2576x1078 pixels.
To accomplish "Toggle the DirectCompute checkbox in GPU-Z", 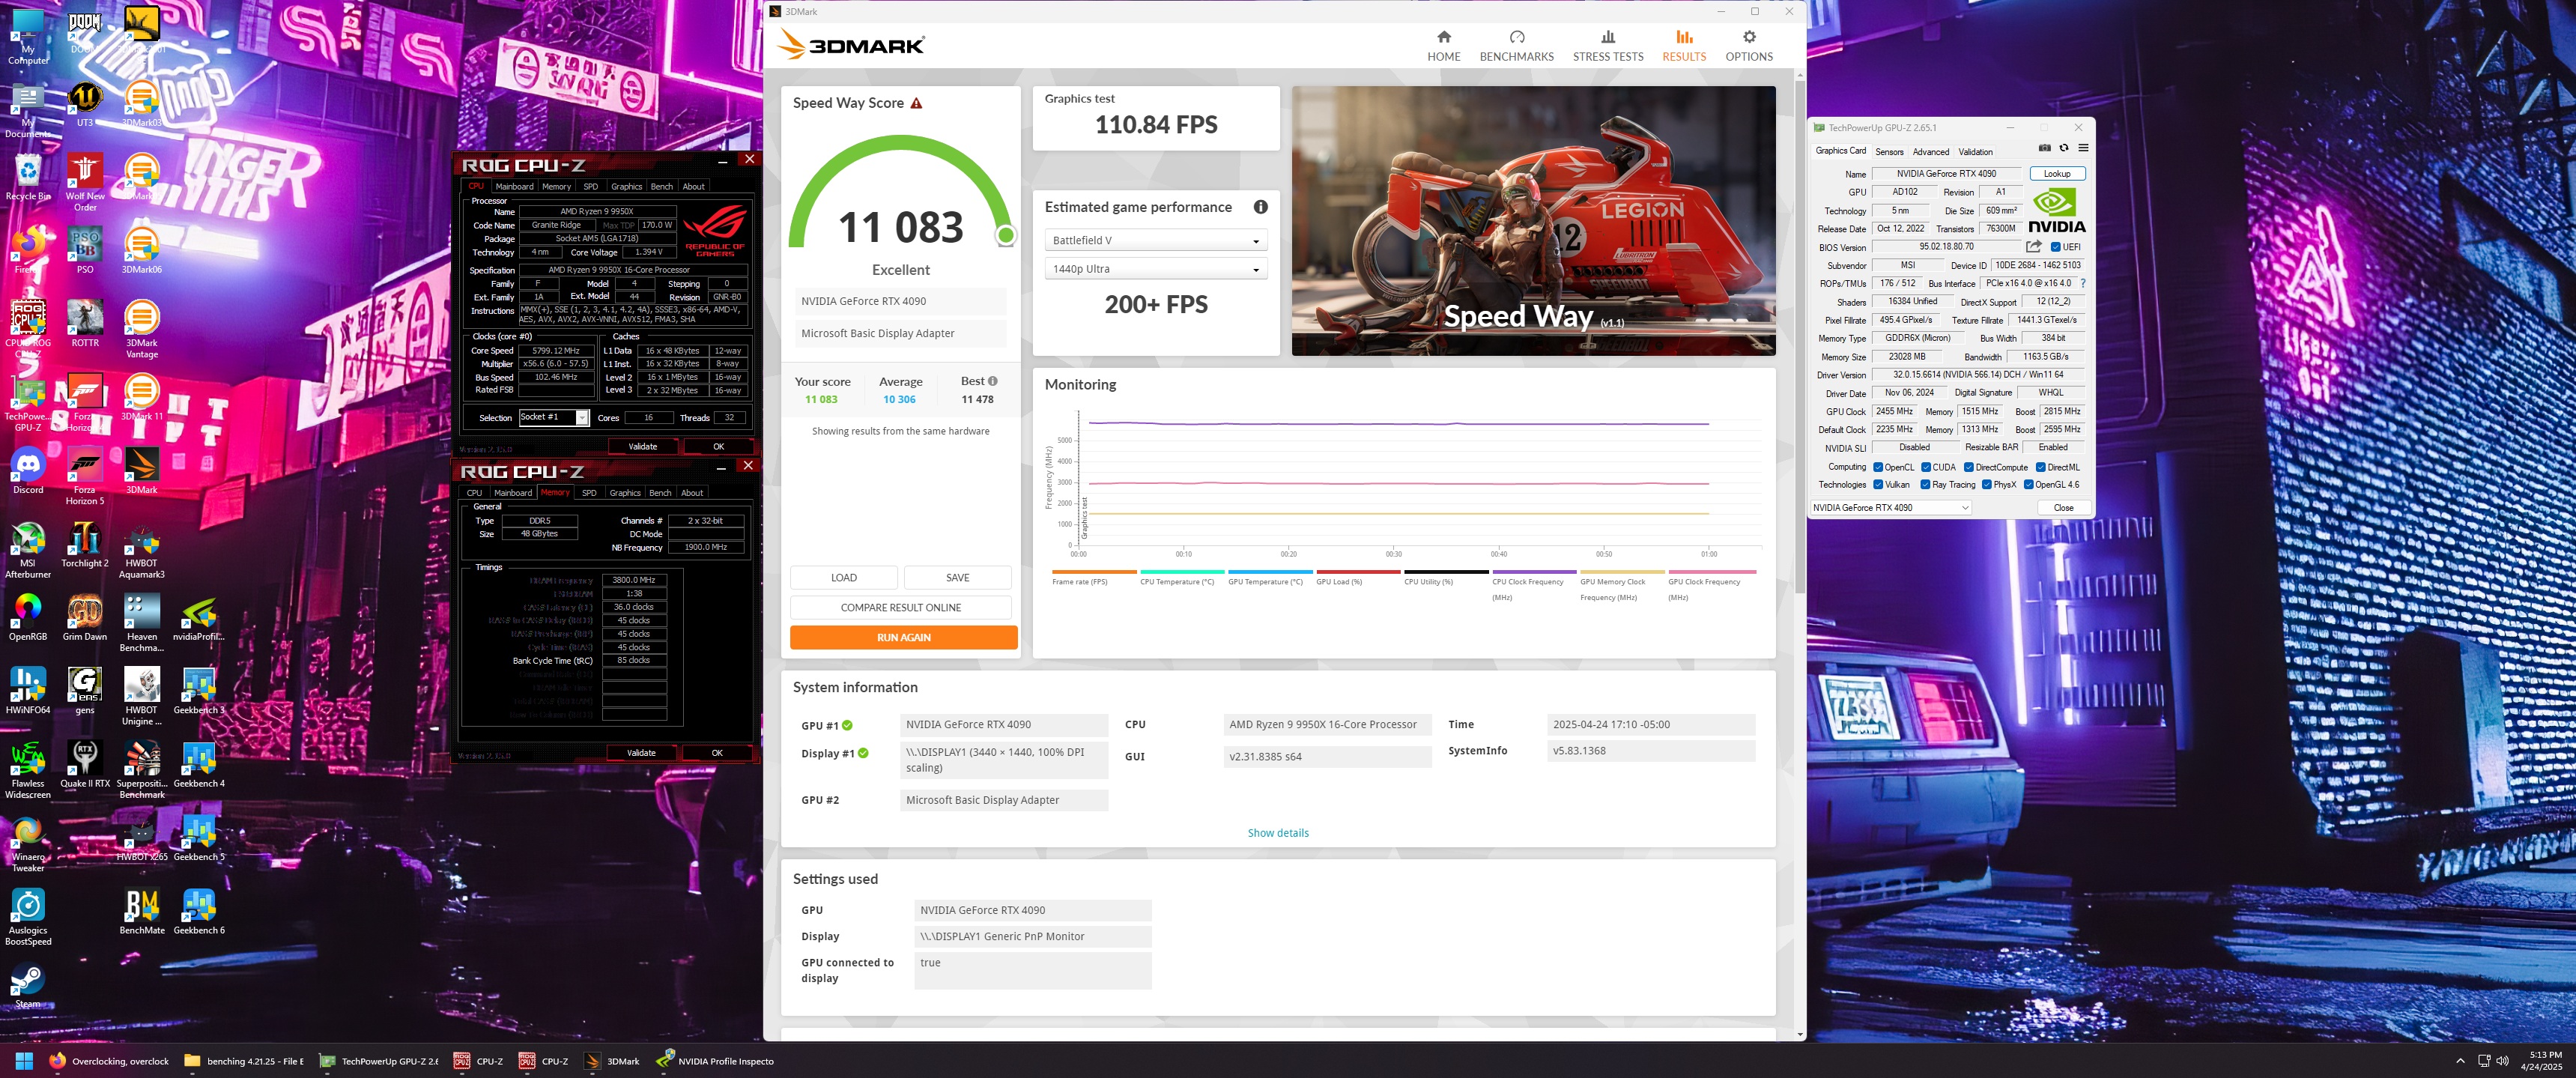I will click(x=1968, y=467).
